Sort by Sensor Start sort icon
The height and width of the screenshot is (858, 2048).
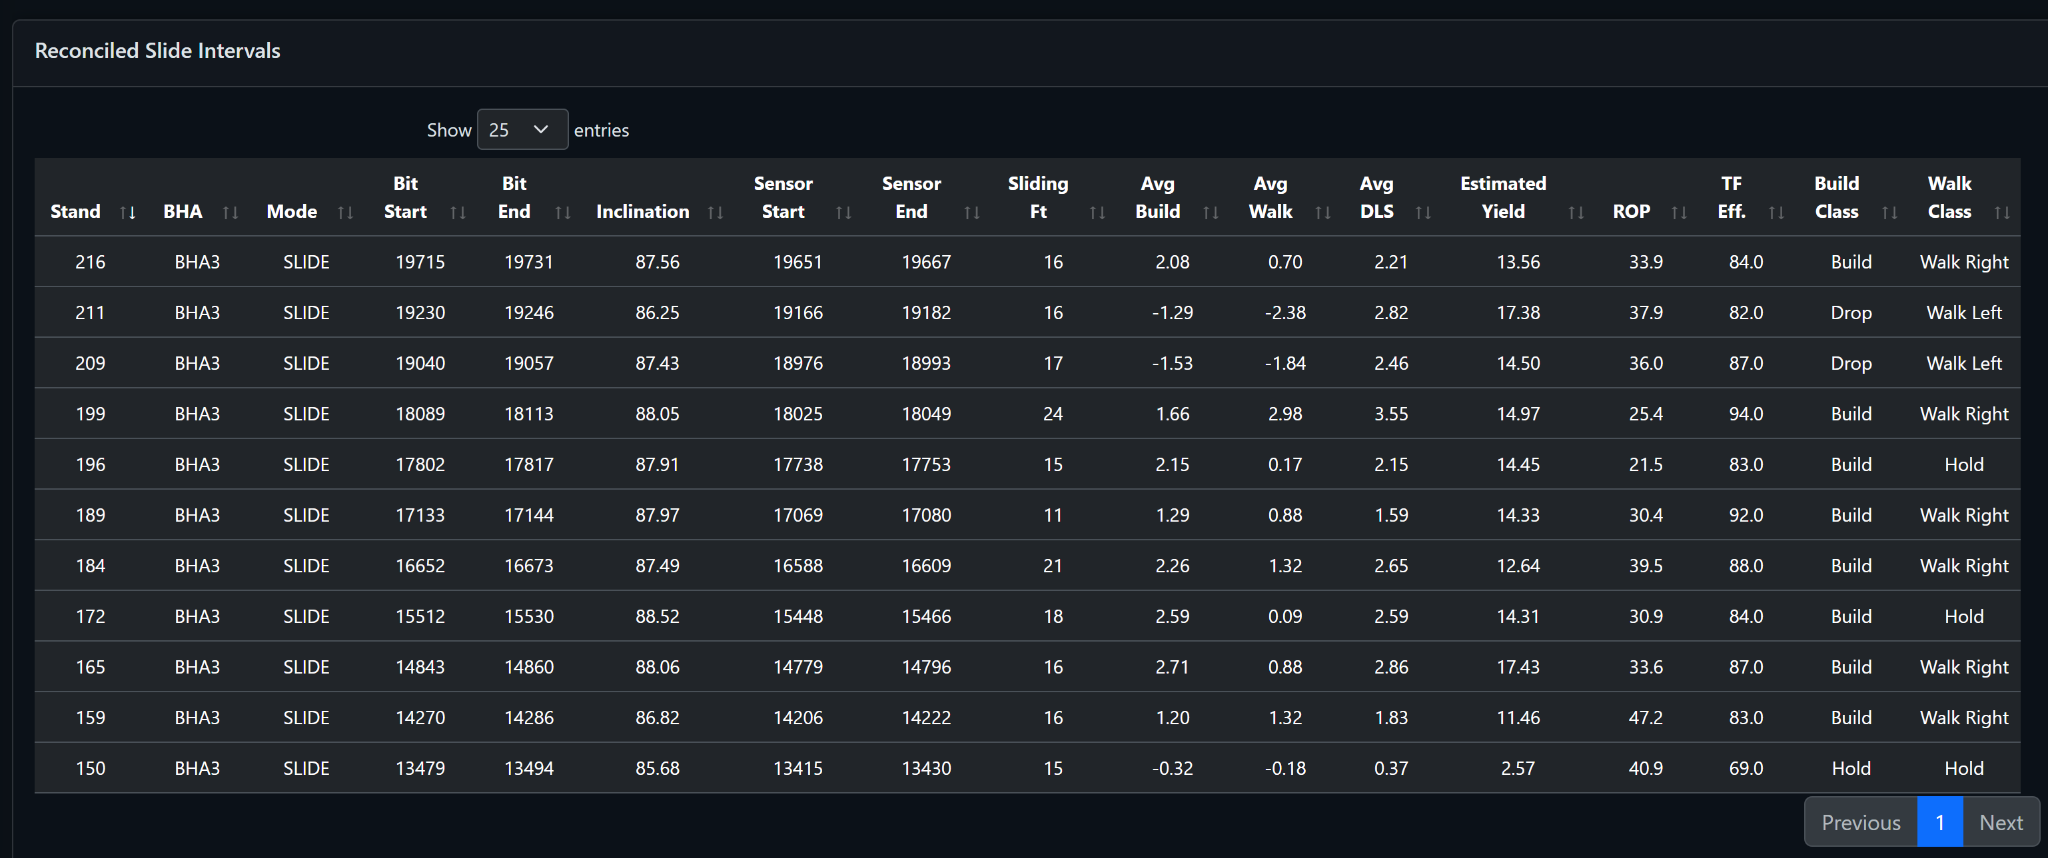(x=844, y=212)
